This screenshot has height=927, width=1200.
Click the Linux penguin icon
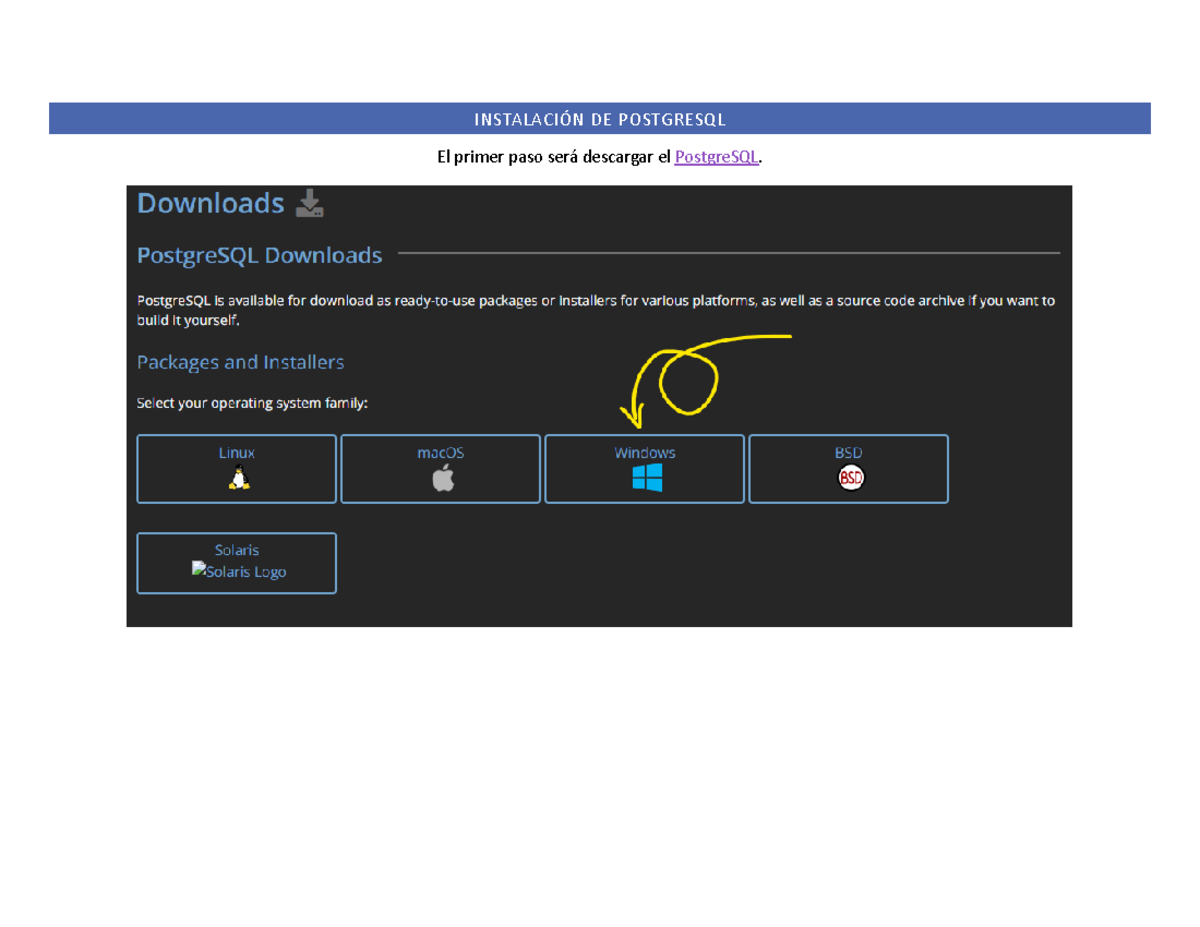pyautogui.click(x=235, y=480)
